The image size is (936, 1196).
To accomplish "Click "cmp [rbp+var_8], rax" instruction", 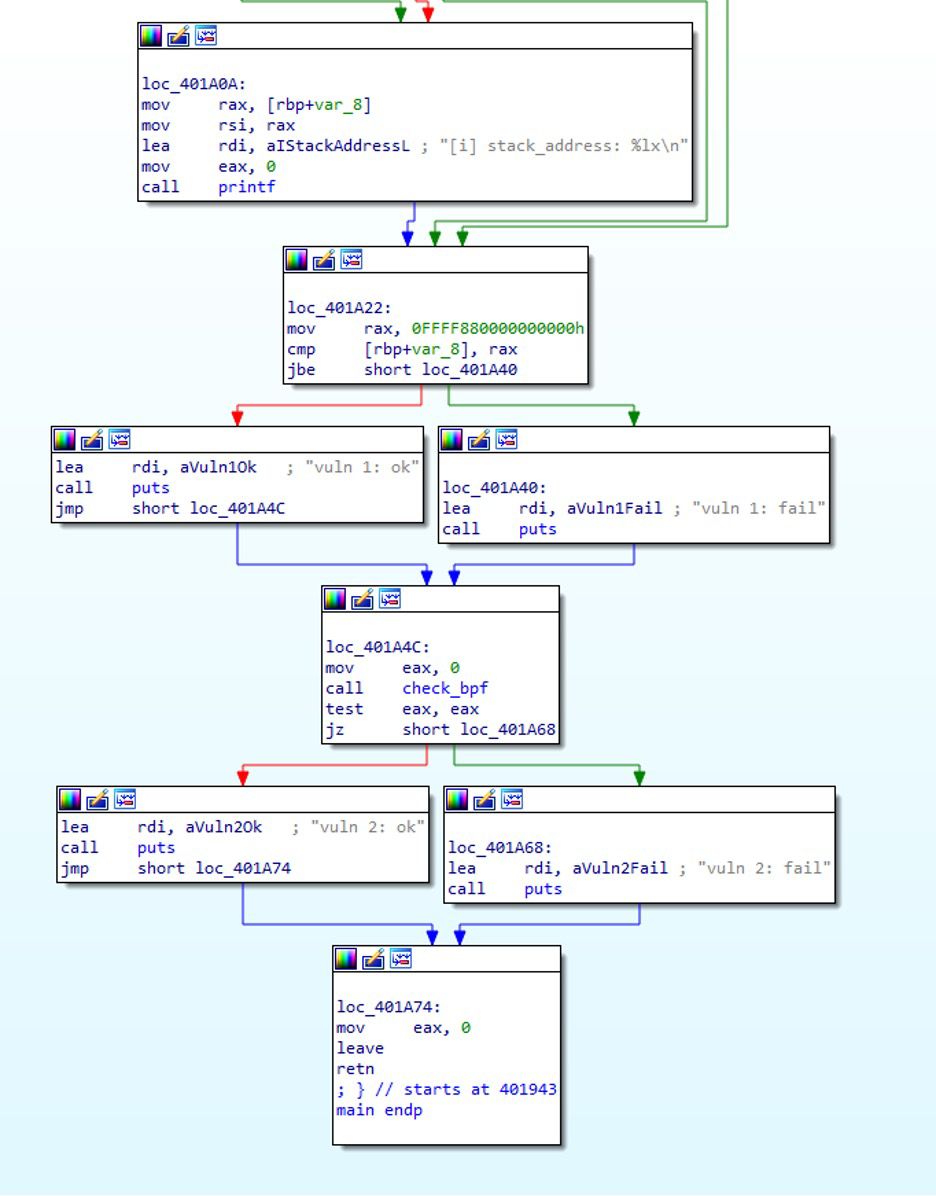I will (402, 349).
